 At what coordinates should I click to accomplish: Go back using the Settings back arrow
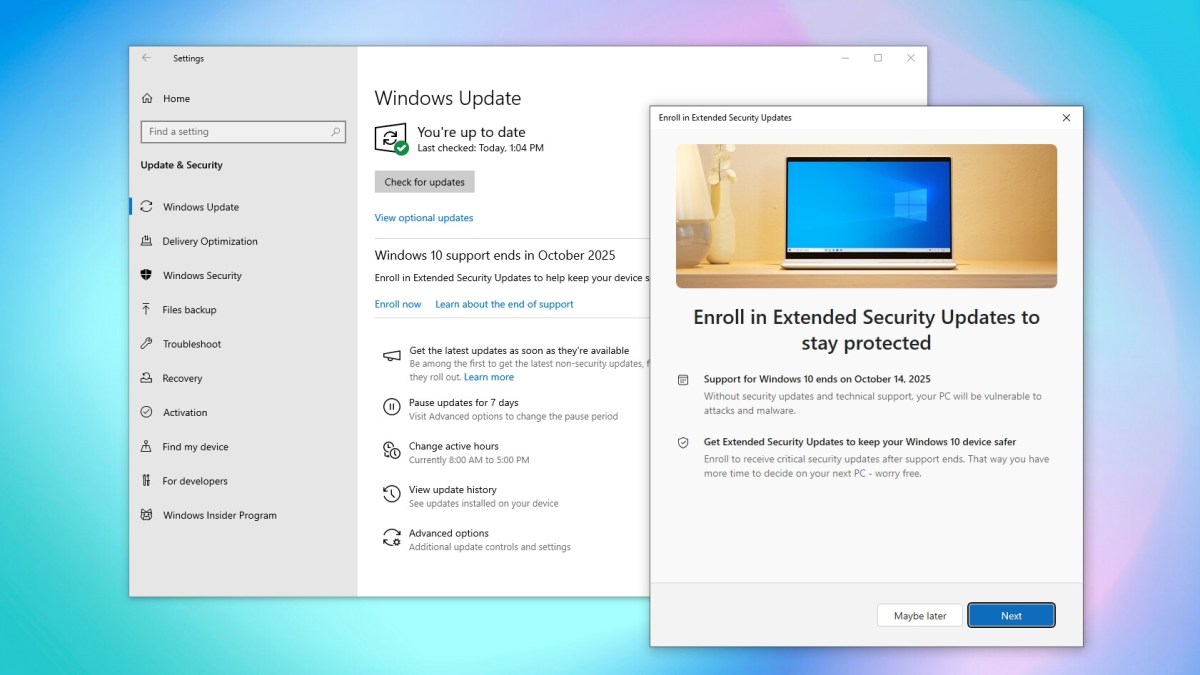pyautogui.click(x=146, y=58)
